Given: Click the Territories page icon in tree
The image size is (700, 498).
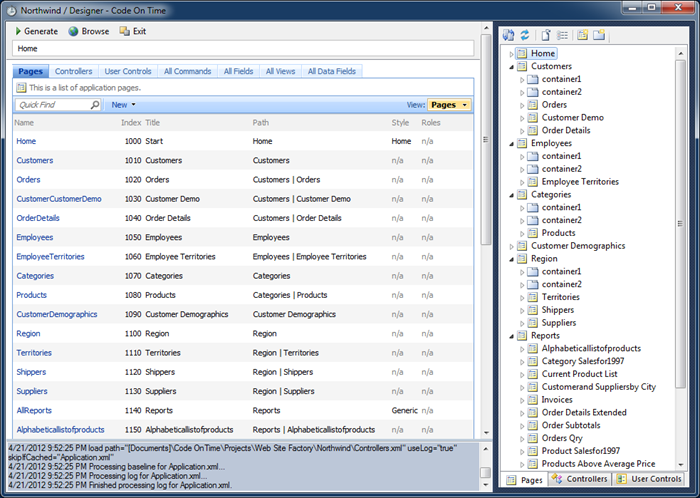Looking at the screenshot, I should tap(532, 297).
